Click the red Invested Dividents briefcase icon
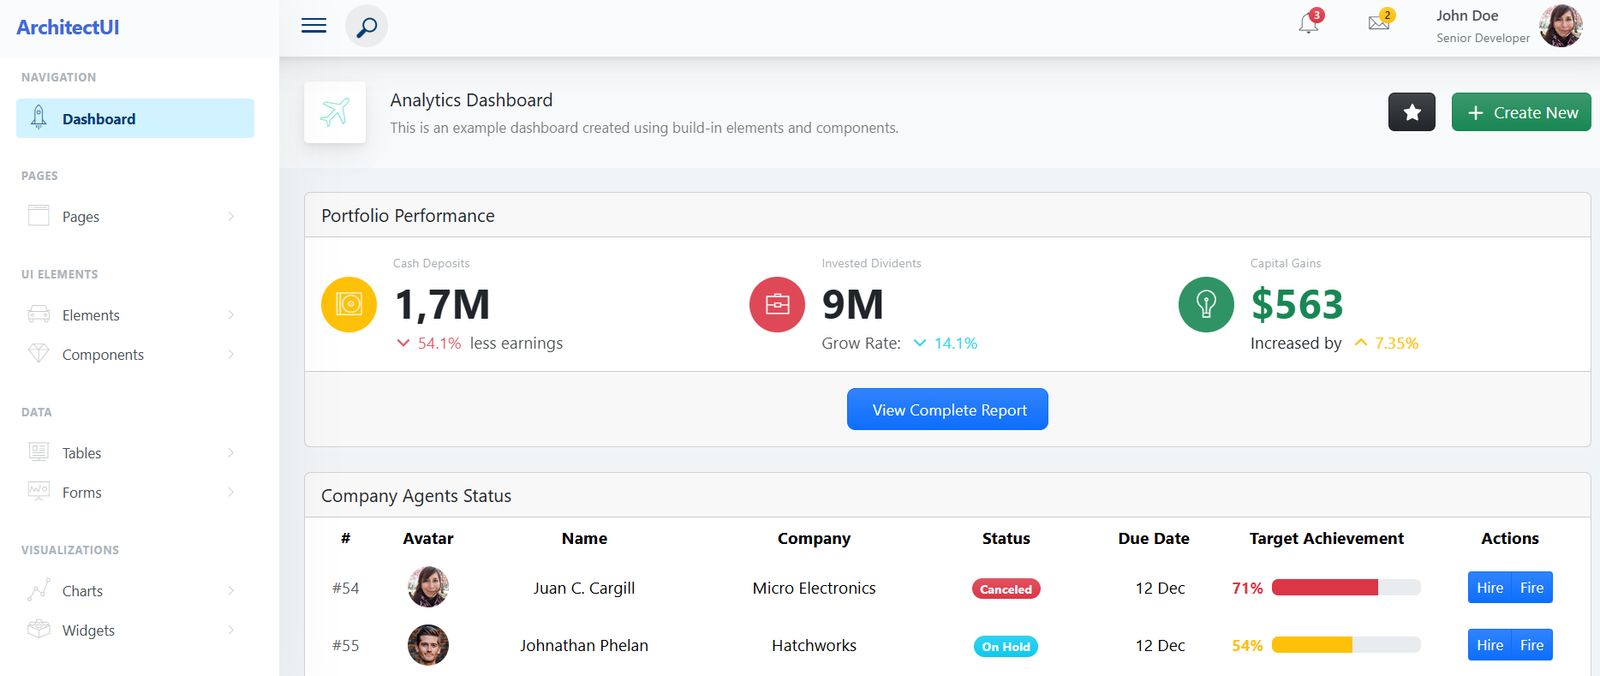This screenshot has height=676, width=1600. [x=777, y=304]
